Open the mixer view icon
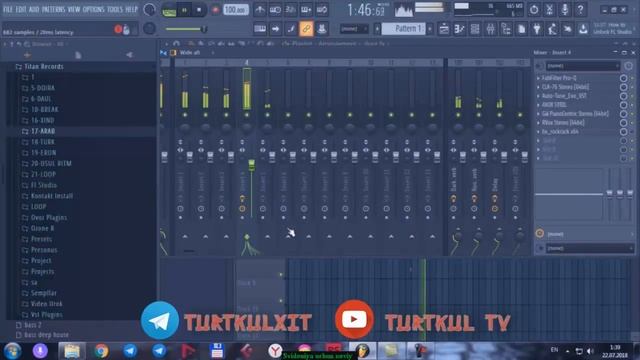Viewport: 640px width, 360px height. point(490,29)
